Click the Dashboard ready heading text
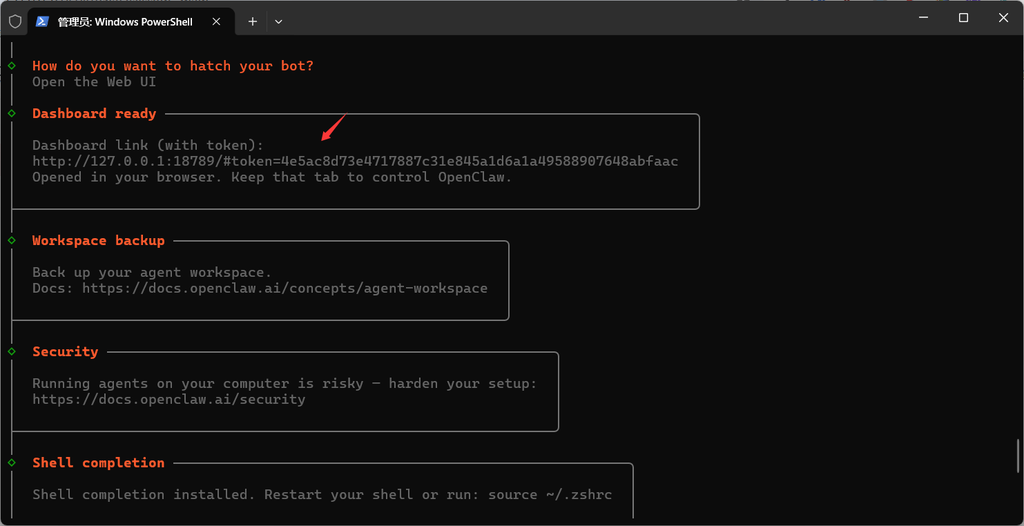This screenshot has width=1024, height=526. pos(94,114)
